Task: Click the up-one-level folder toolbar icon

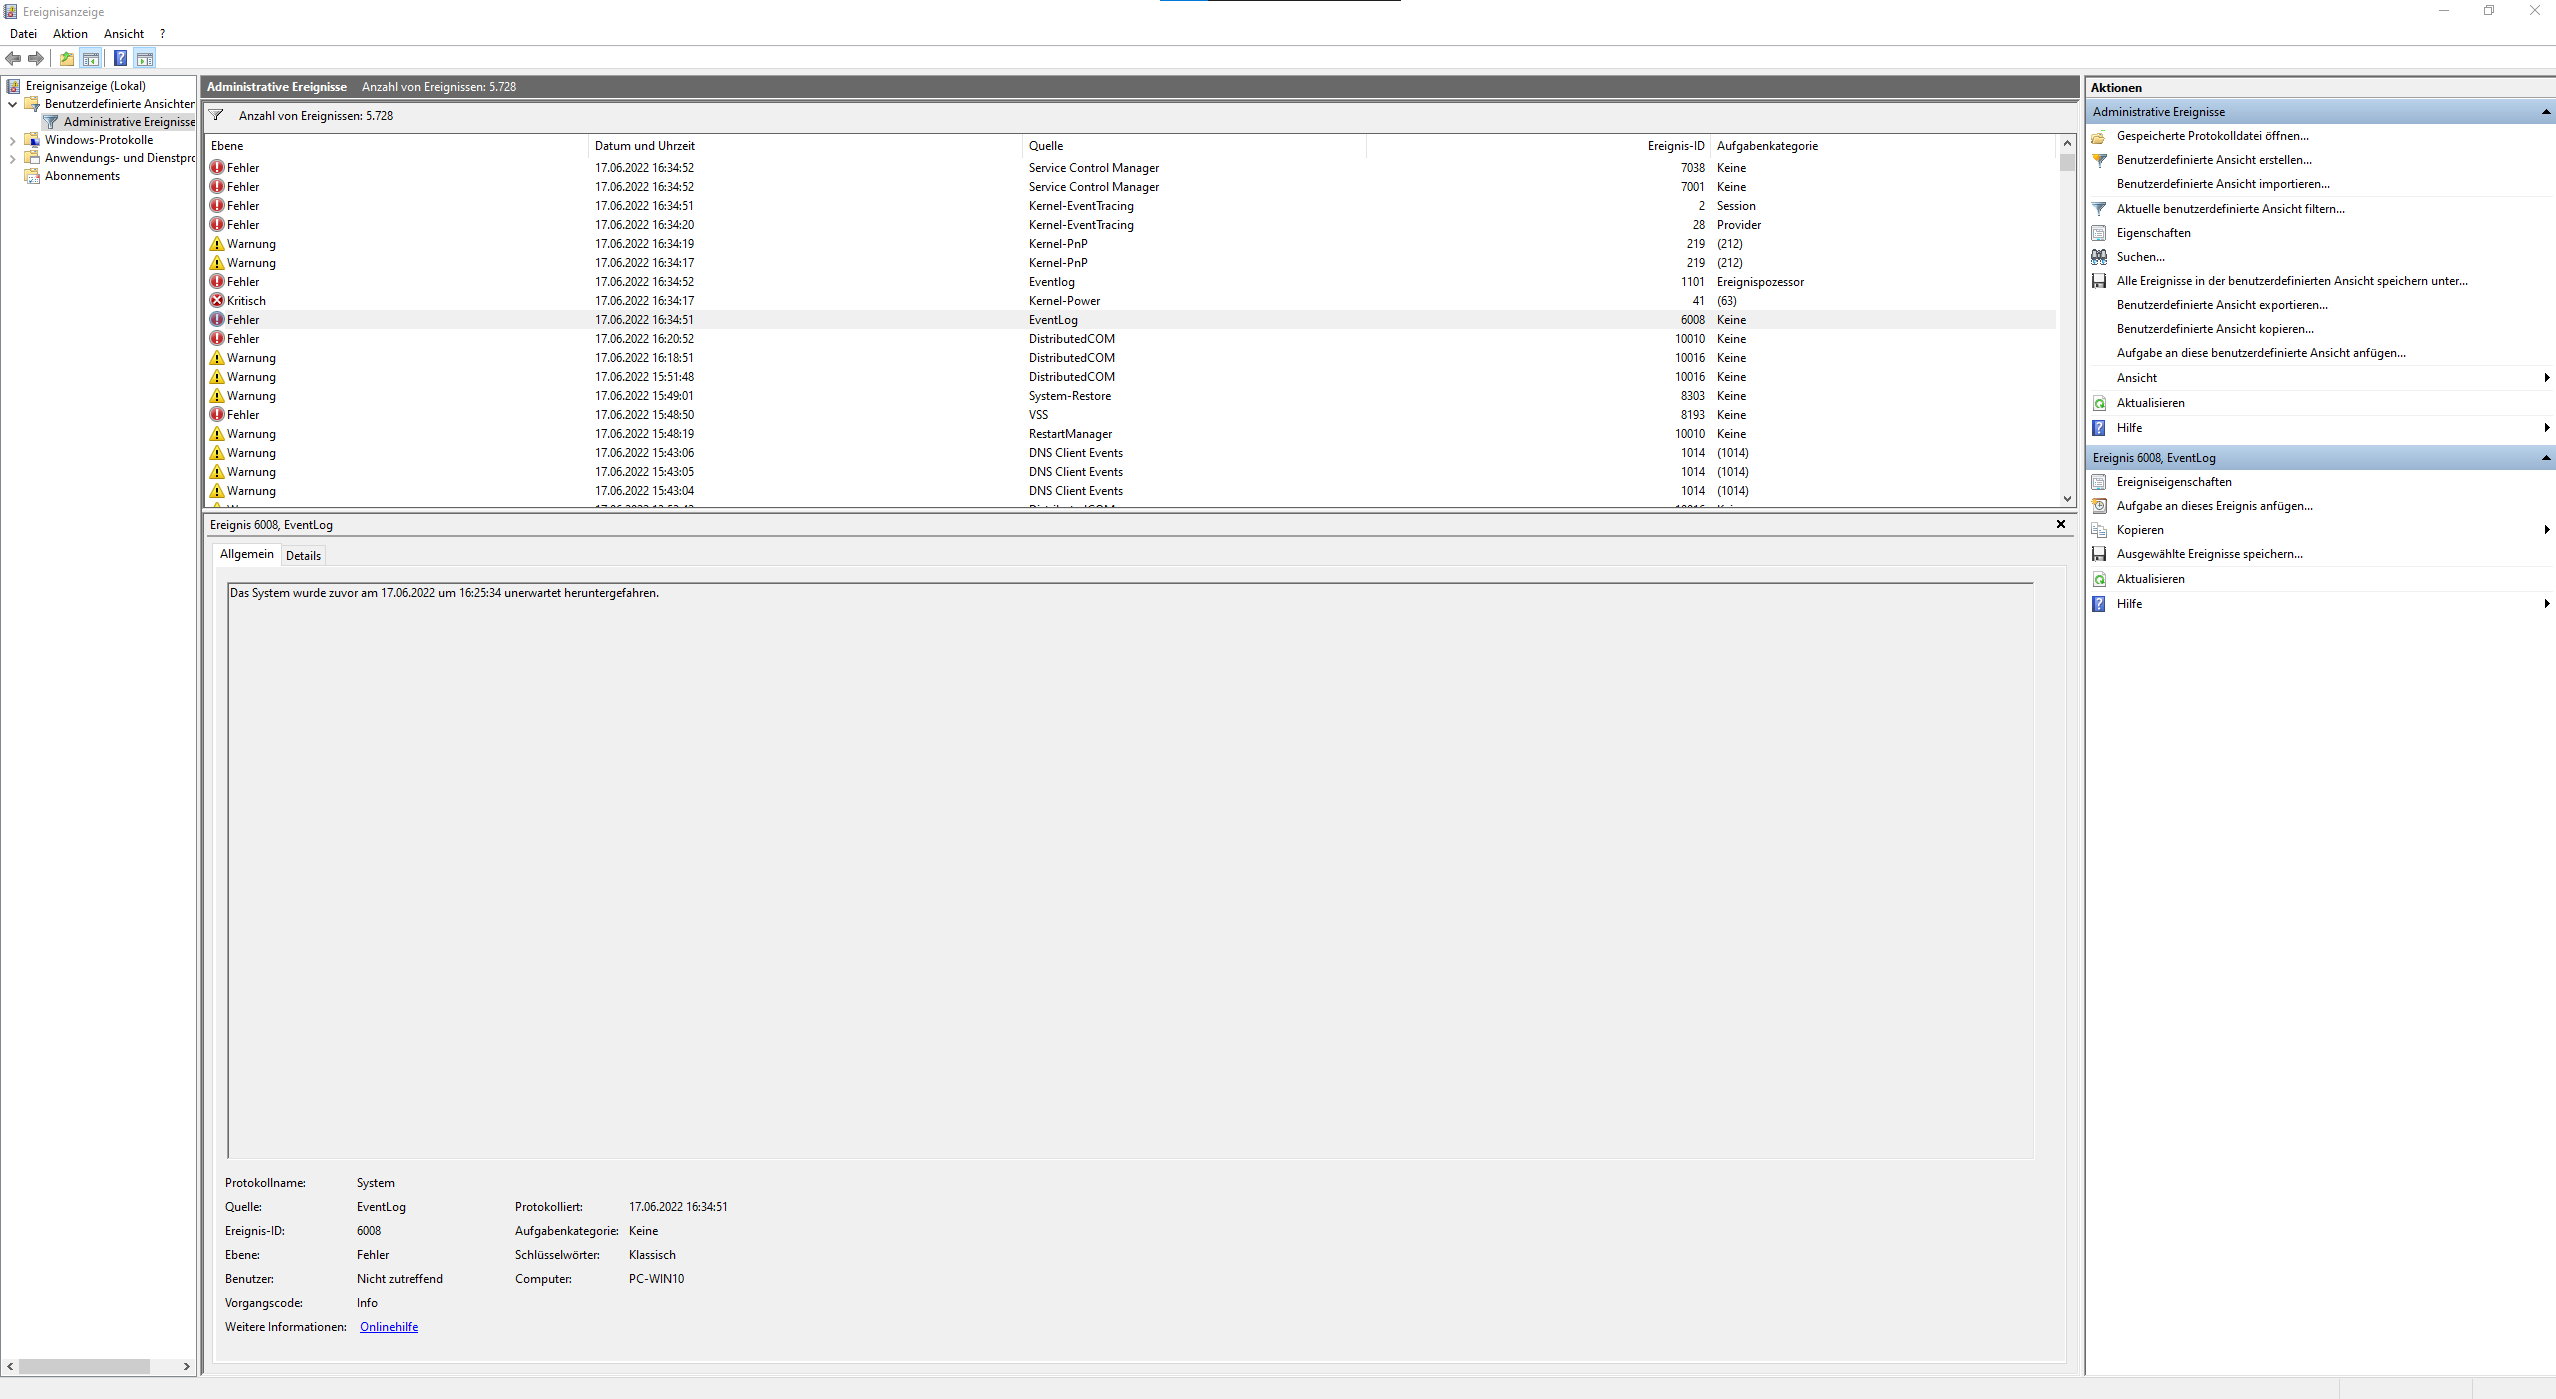Action: click(x=66, y=58)
